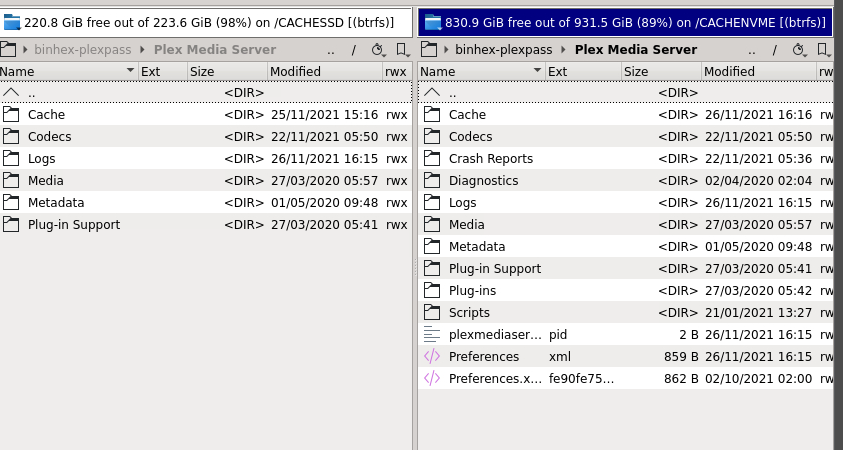Click the panel divider handle between the two panes
This screenshot has width=843, height=450.
(x=415, y=266)
